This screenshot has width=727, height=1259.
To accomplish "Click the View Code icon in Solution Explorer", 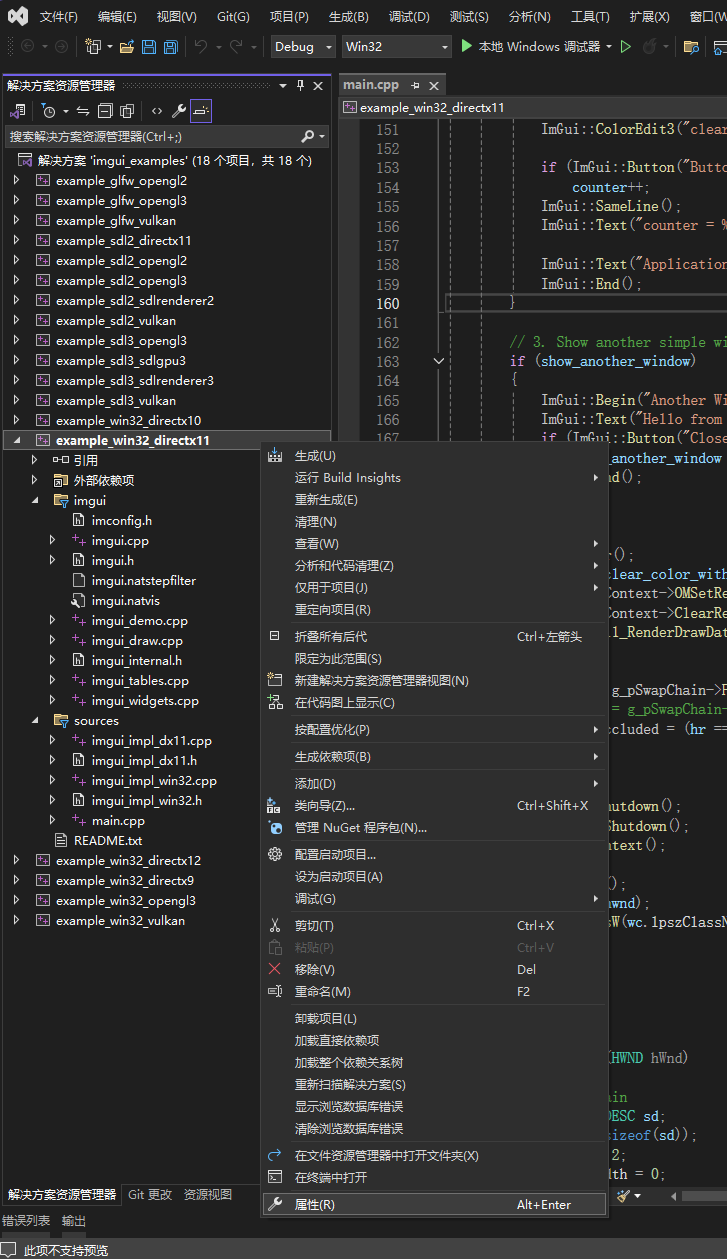I will point(157,111).
